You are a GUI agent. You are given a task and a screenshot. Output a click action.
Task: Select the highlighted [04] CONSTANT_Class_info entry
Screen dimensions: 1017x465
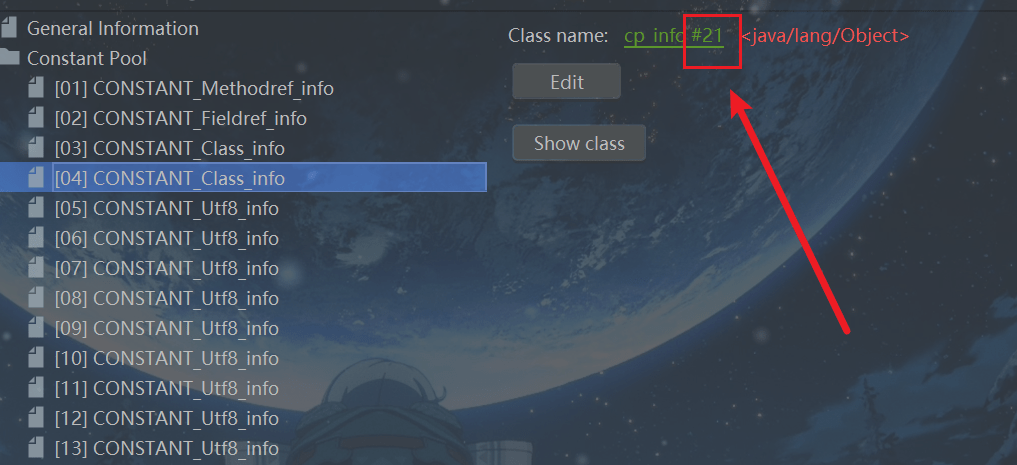(270, 178)
